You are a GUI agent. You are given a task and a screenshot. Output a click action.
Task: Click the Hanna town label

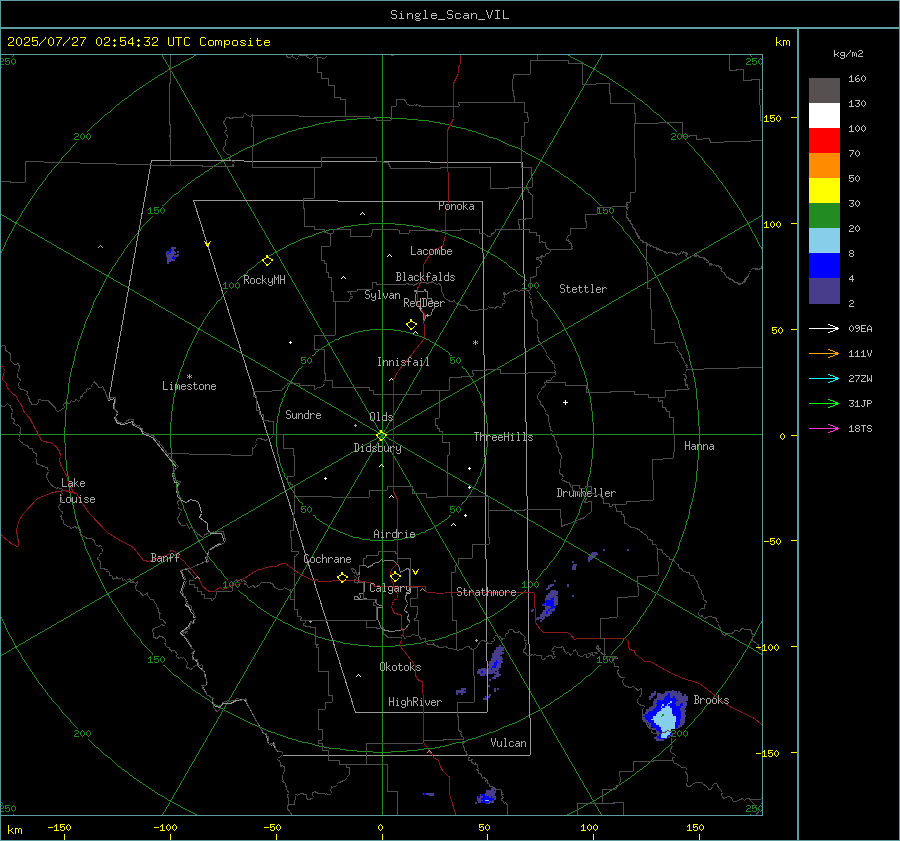click(x=699, y=446)
